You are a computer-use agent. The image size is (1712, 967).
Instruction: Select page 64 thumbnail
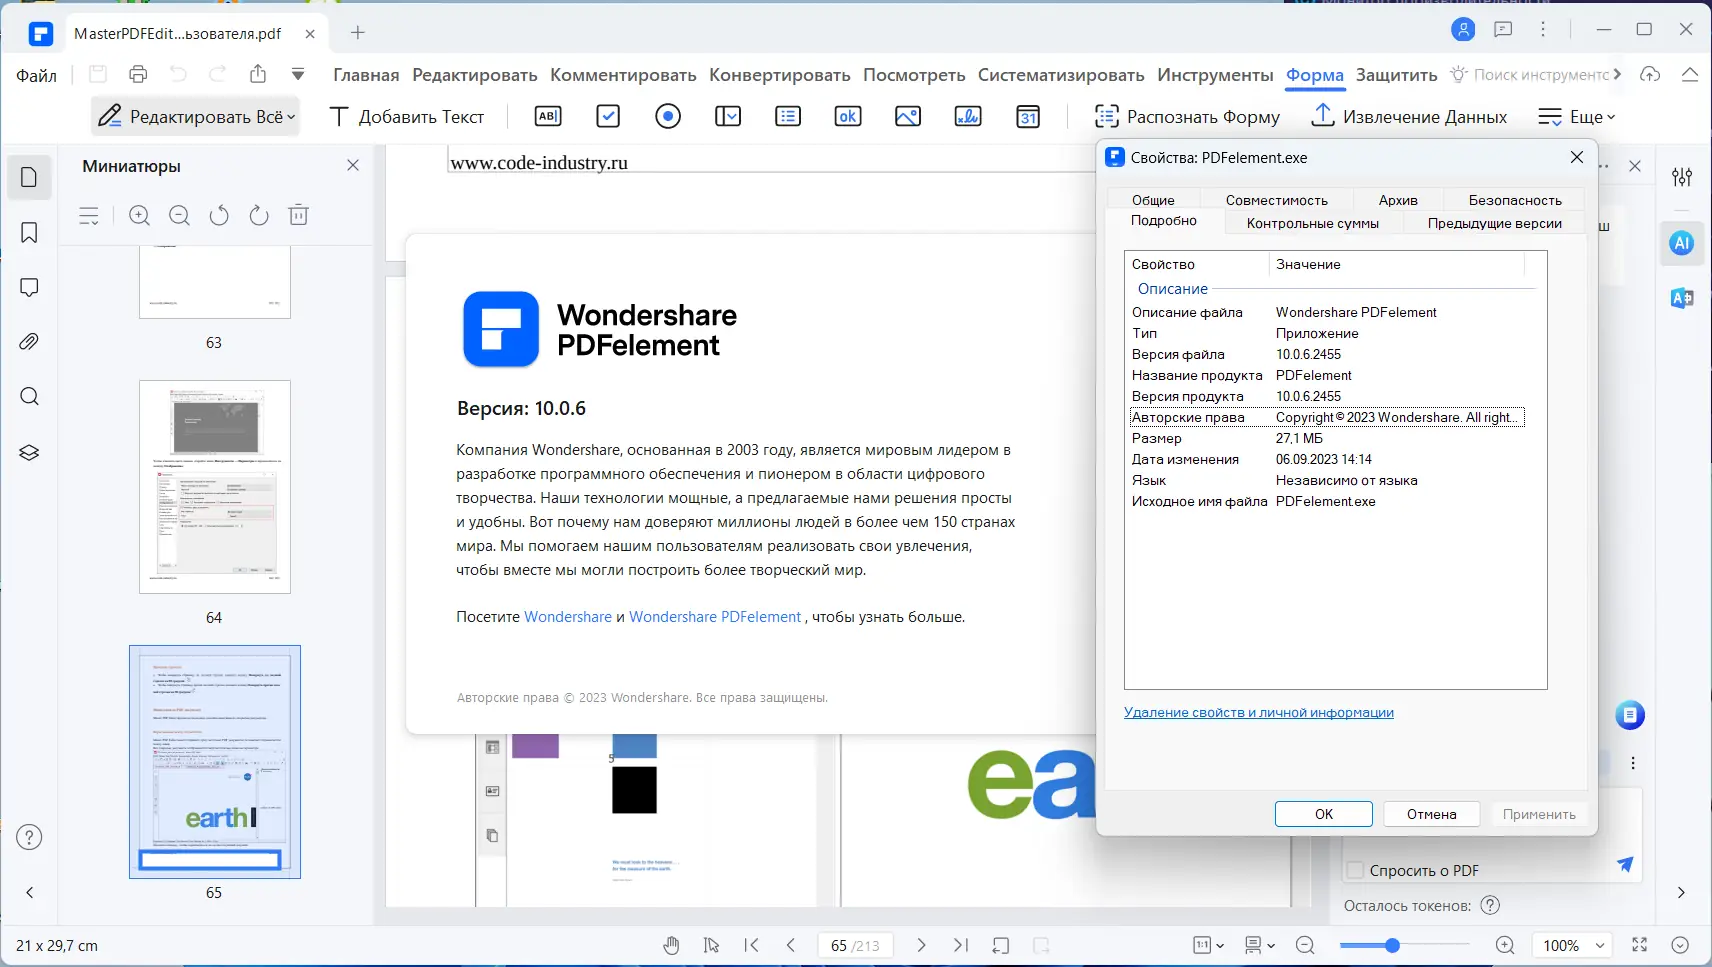tap(213, 487)
